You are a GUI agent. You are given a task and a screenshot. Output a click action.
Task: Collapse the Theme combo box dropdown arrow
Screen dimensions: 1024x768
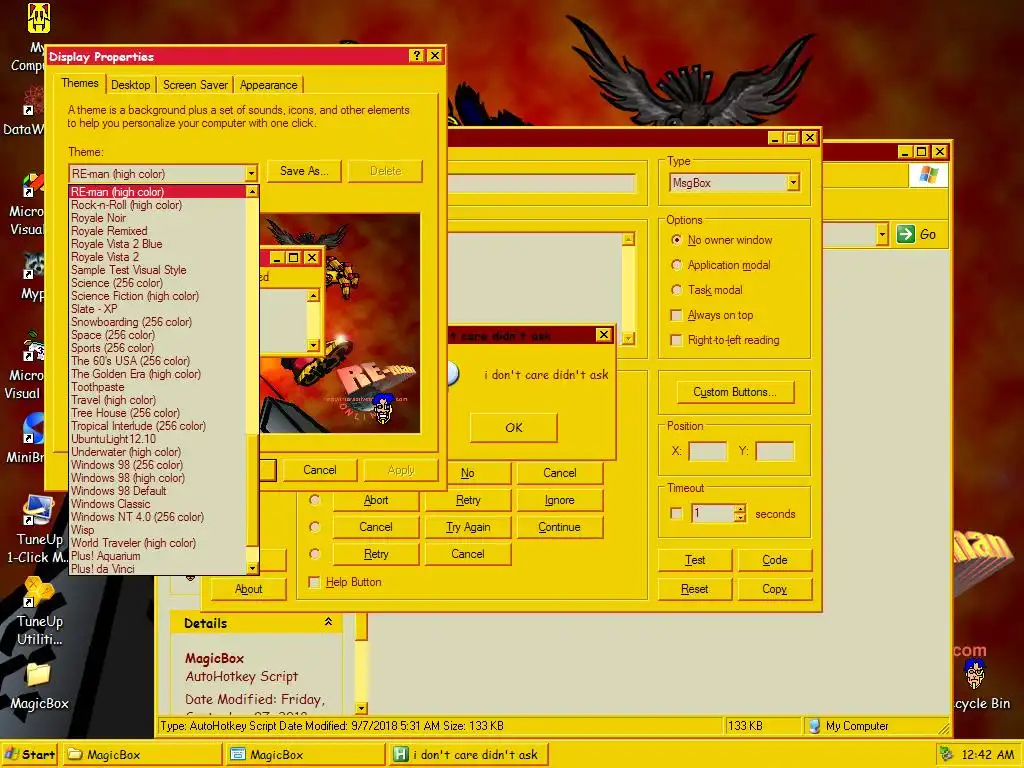[251, 174]
